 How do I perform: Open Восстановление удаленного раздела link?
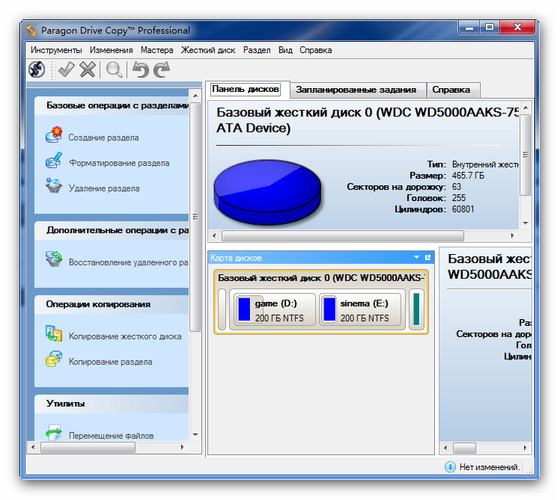[128, 262]
